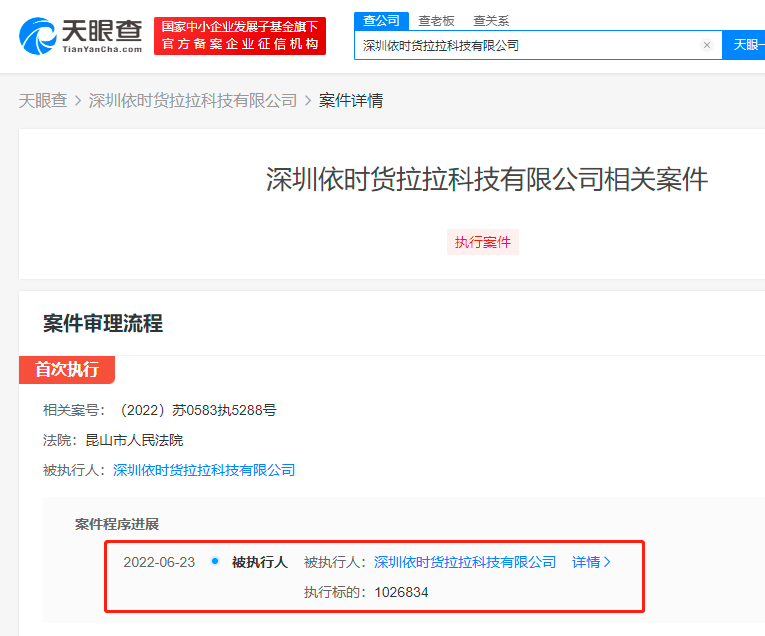Expand 详情 for the 2022-06-23 entry
765x636 pixels.
point(591,562)
